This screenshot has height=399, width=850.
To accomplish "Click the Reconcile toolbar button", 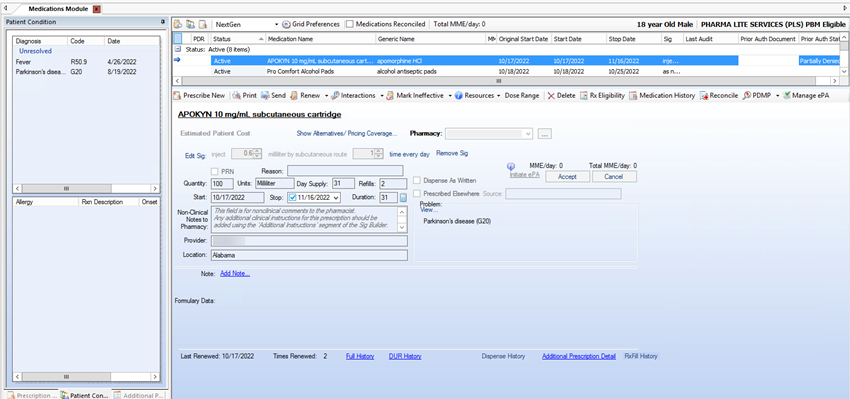I will (x=719, y=95).
